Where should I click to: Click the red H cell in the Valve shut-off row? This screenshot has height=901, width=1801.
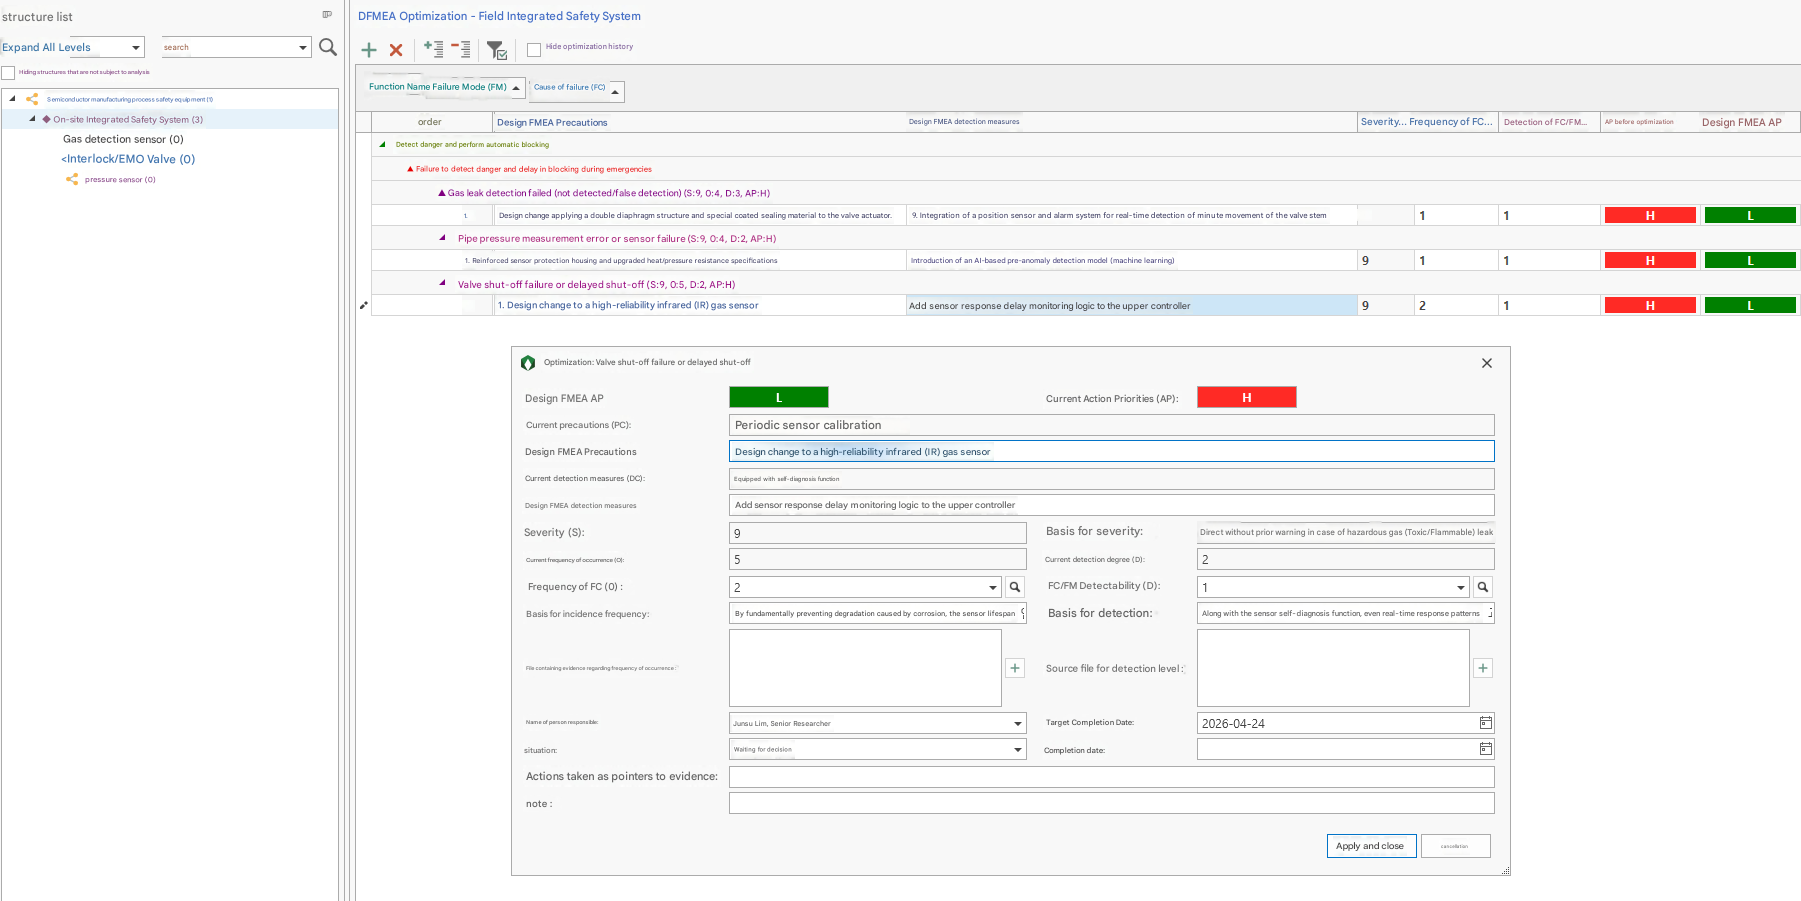pos(1650,306)
